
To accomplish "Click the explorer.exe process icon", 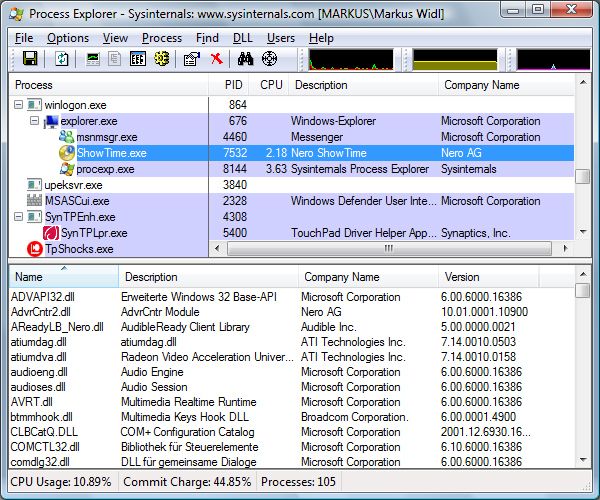I will click(x=51, y=121).
